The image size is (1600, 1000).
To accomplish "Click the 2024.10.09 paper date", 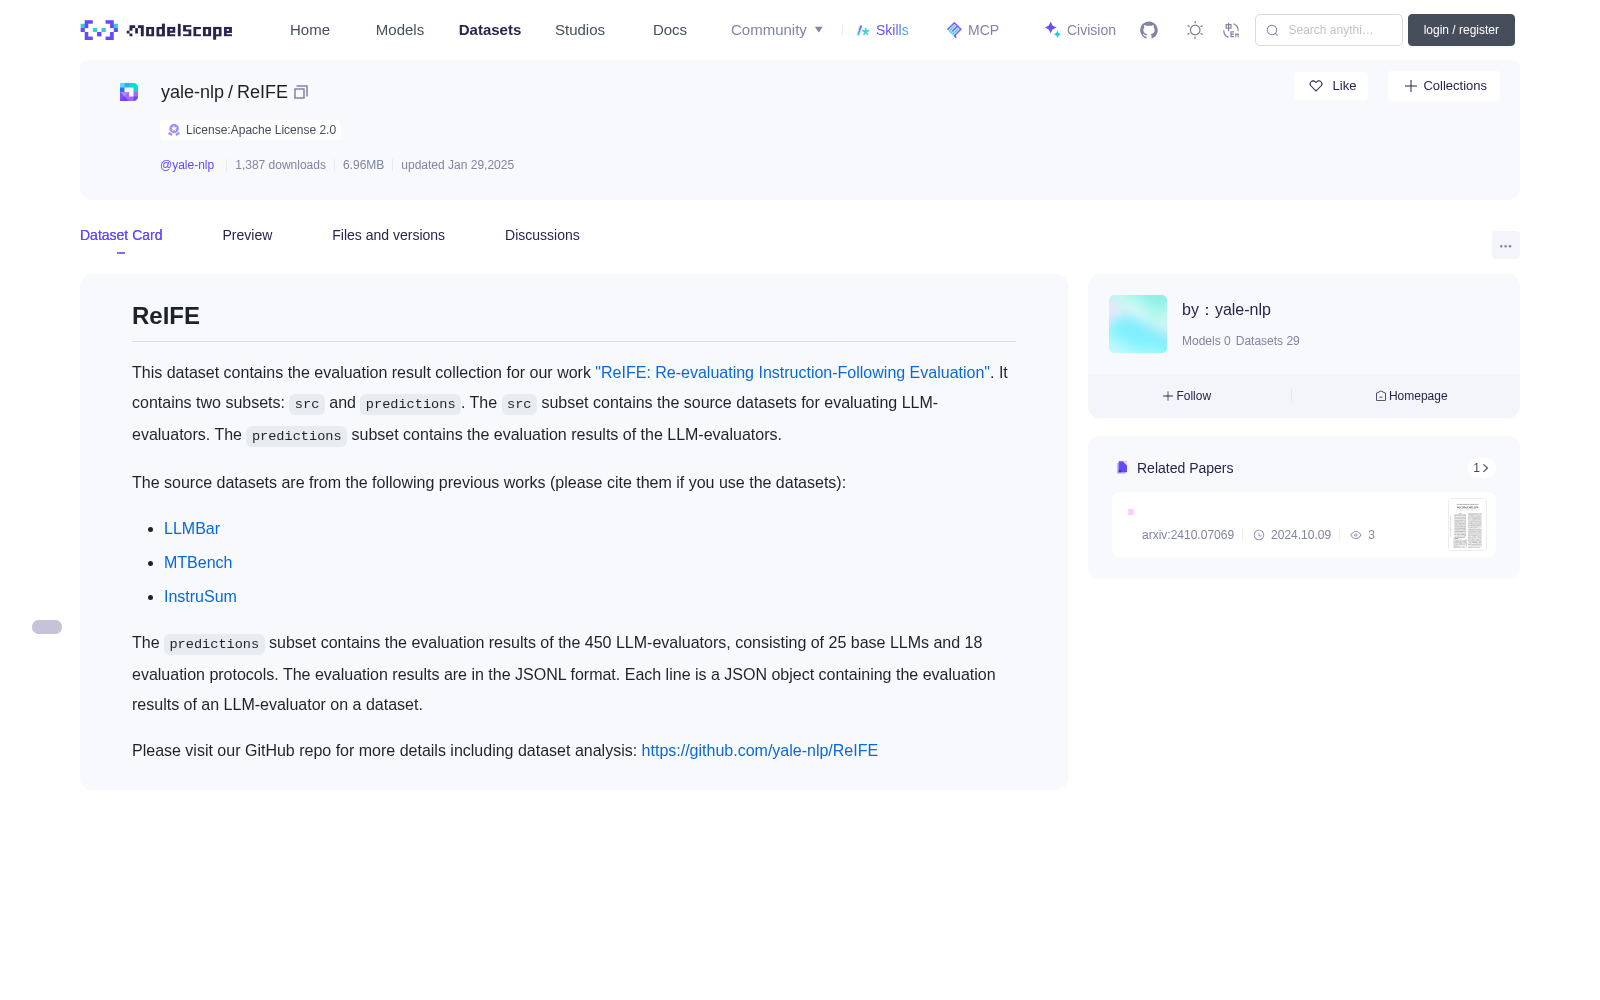I will coord(1300,535).
